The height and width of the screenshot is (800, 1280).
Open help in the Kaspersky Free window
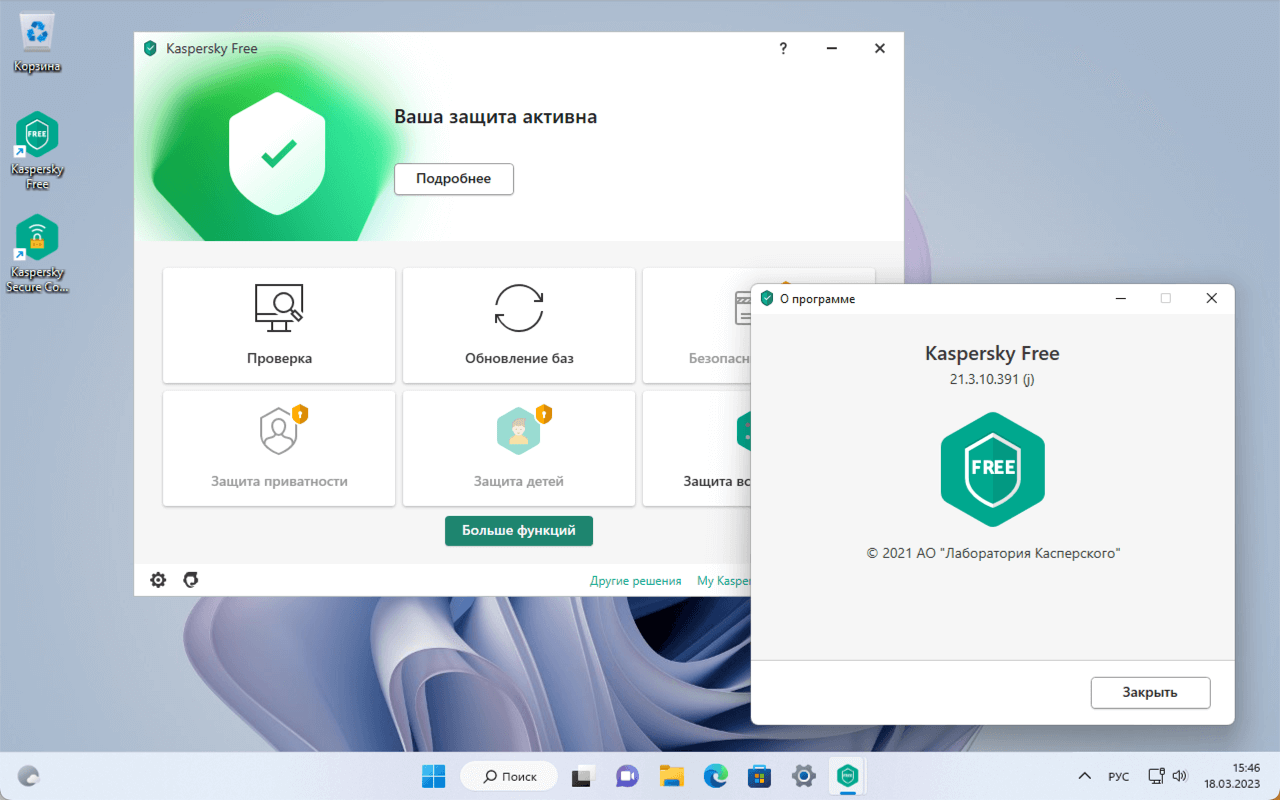[783, 48]
